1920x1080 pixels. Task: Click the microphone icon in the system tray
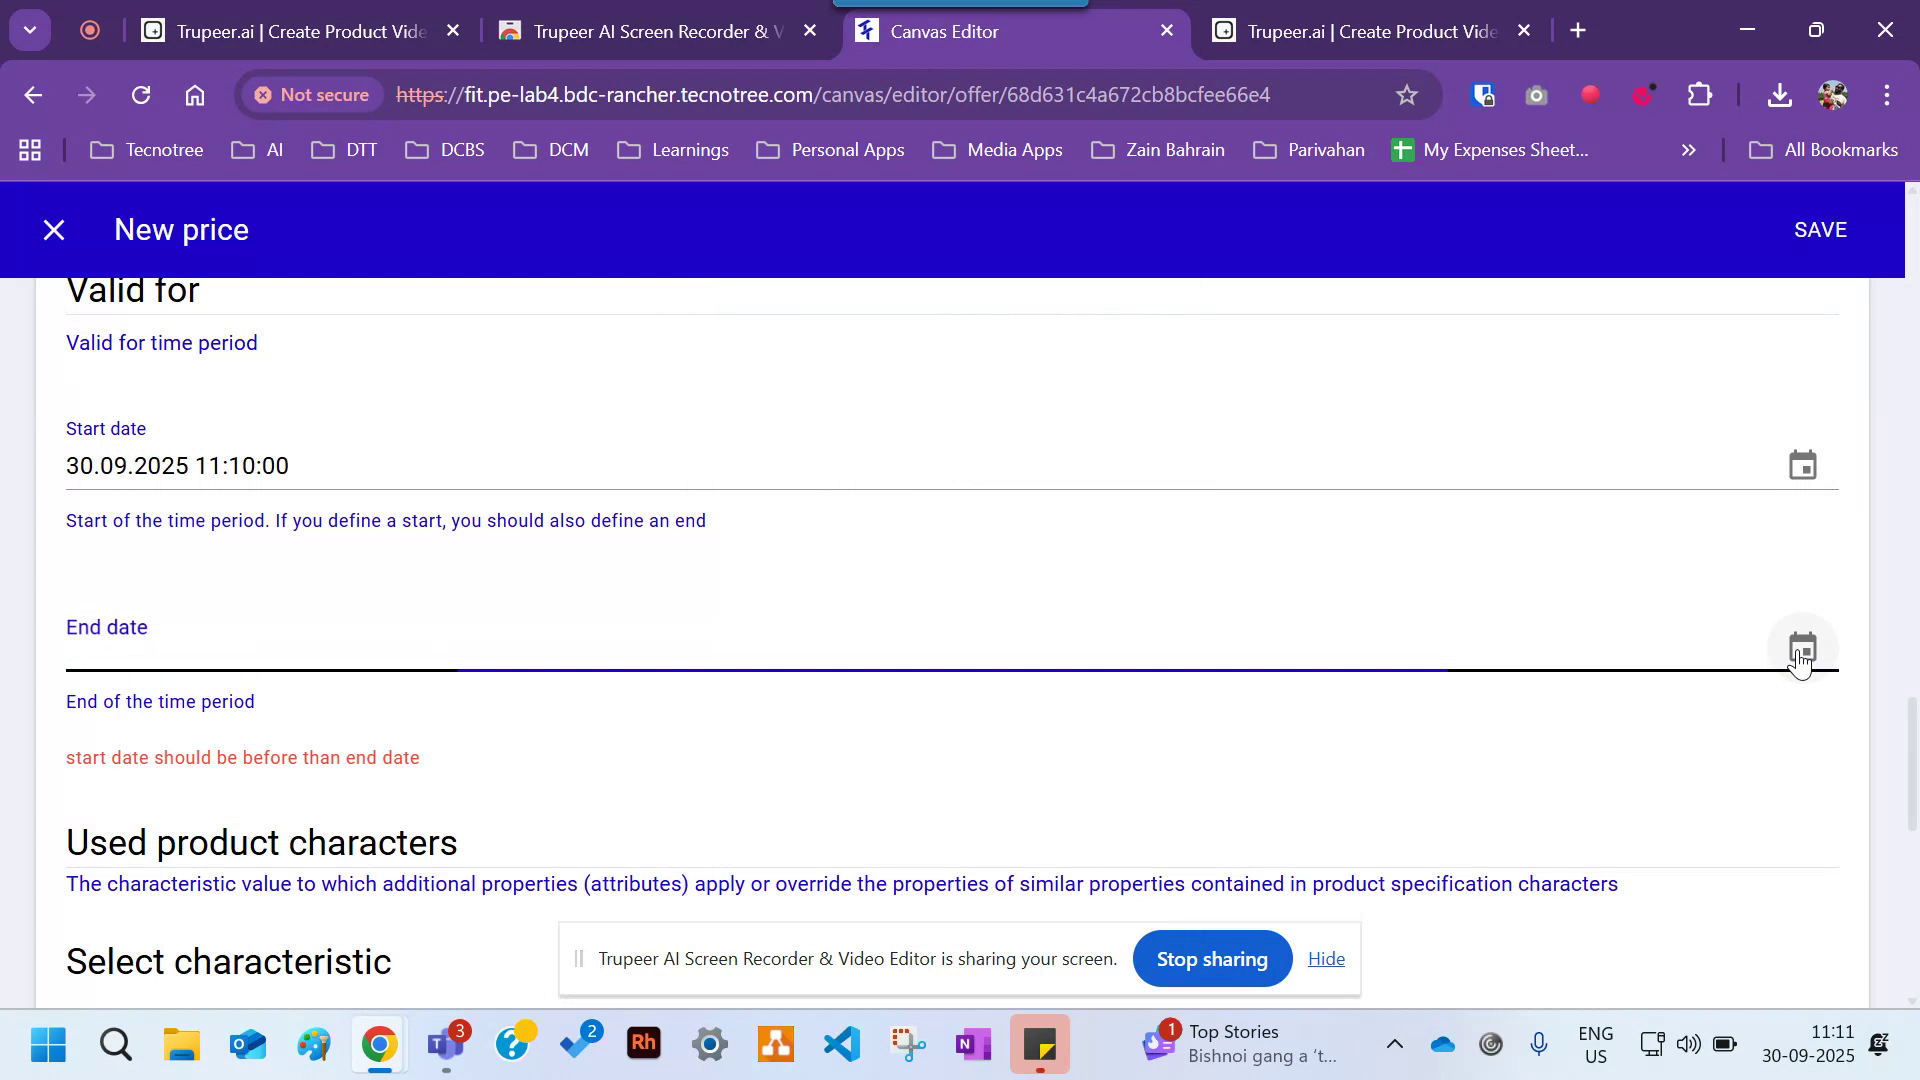(x=1538, y=1044)
